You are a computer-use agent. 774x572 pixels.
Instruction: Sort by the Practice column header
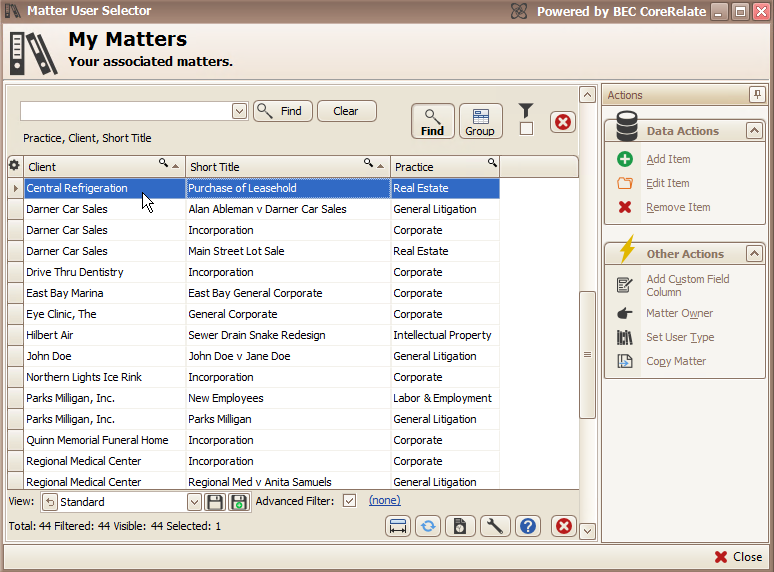coord(445,167)
